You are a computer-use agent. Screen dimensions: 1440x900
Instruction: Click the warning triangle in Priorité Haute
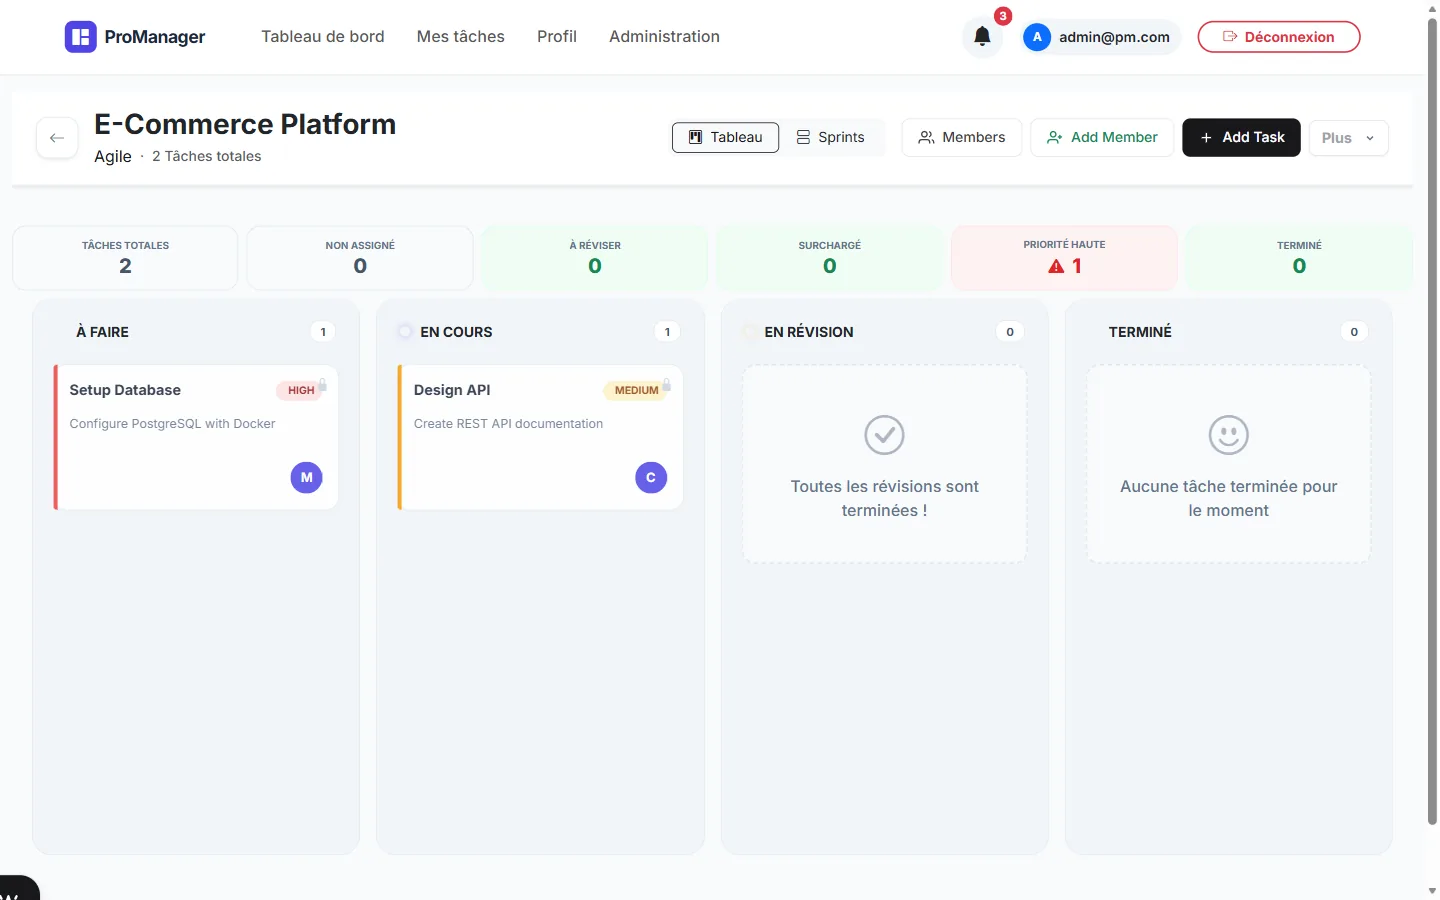(1056, 266)
